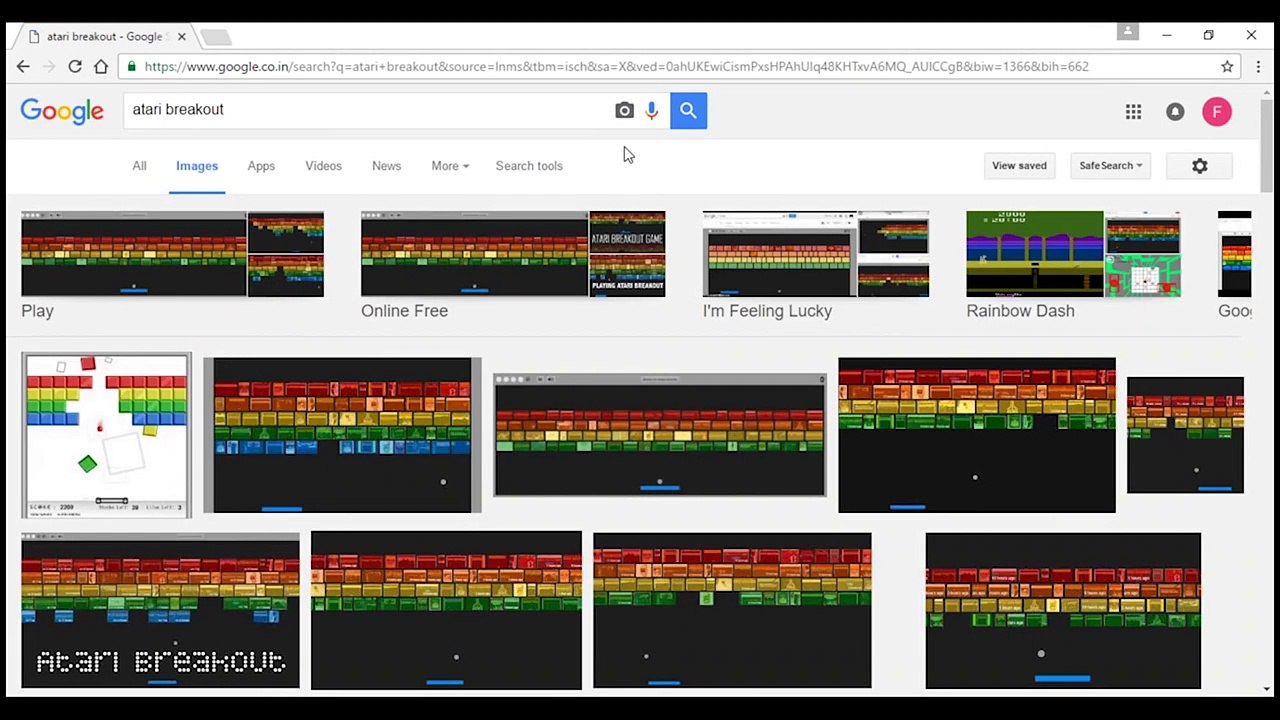Activate the atari breakout browser tab
1280x720 pixels.
coord(105,37)
